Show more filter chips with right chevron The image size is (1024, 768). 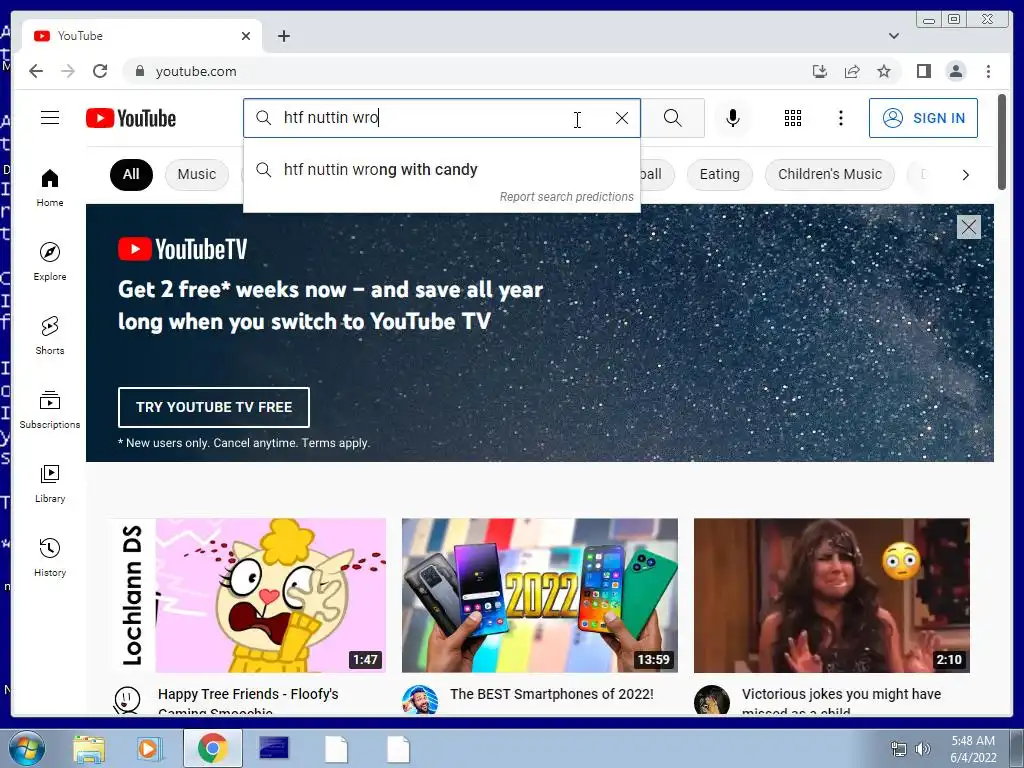965,174
